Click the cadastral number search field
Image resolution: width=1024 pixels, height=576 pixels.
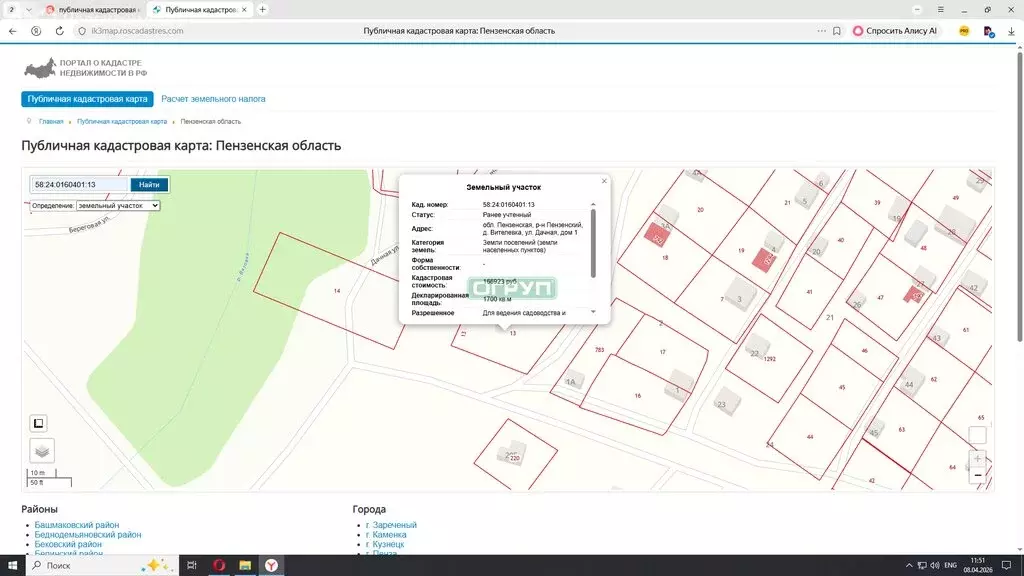[x=79, y=185]
